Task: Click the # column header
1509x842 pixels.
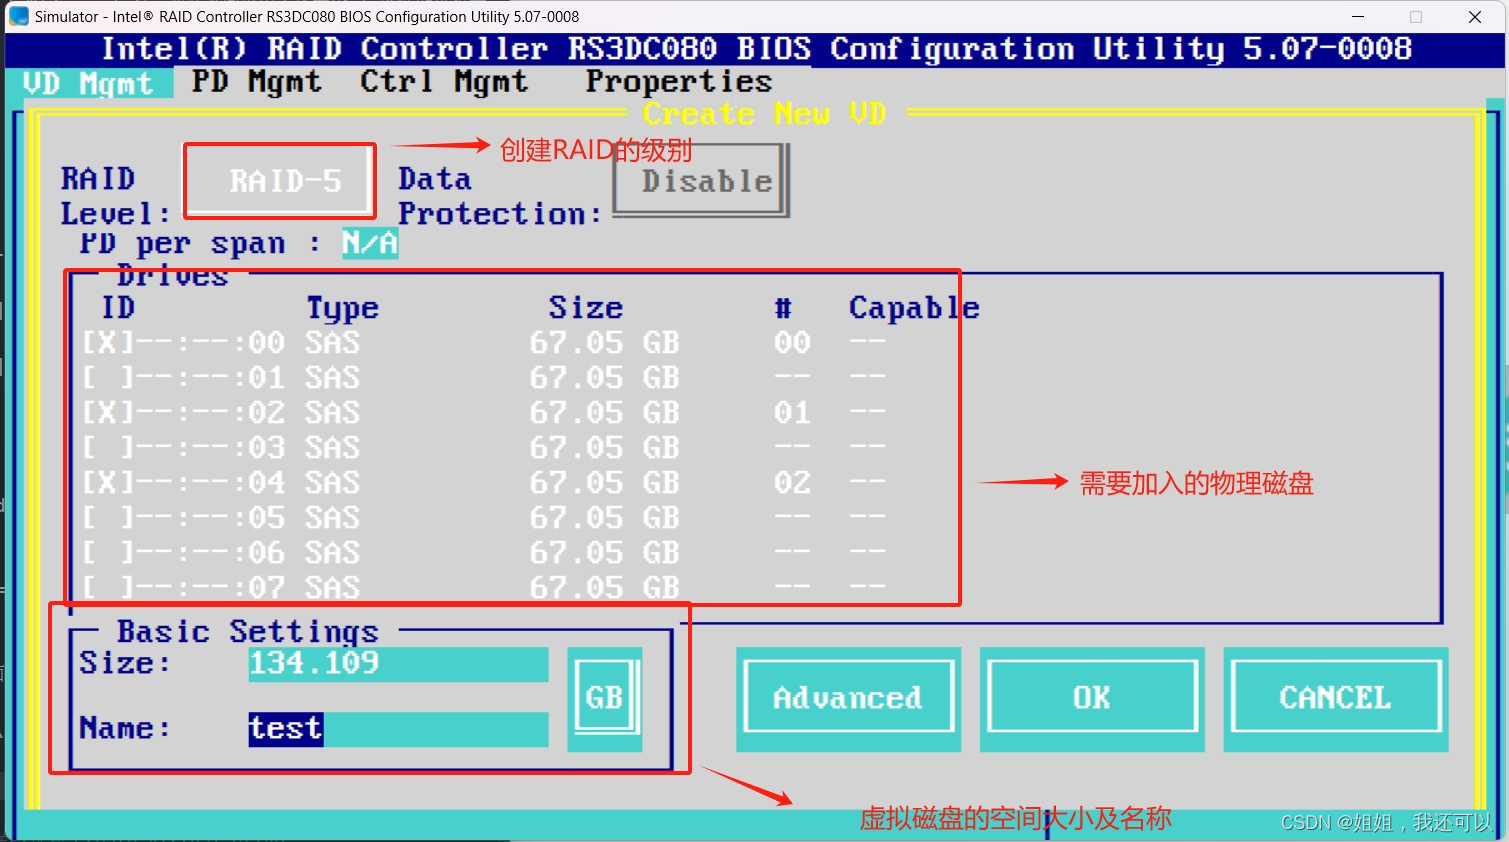Action: [x=783, y=308]
